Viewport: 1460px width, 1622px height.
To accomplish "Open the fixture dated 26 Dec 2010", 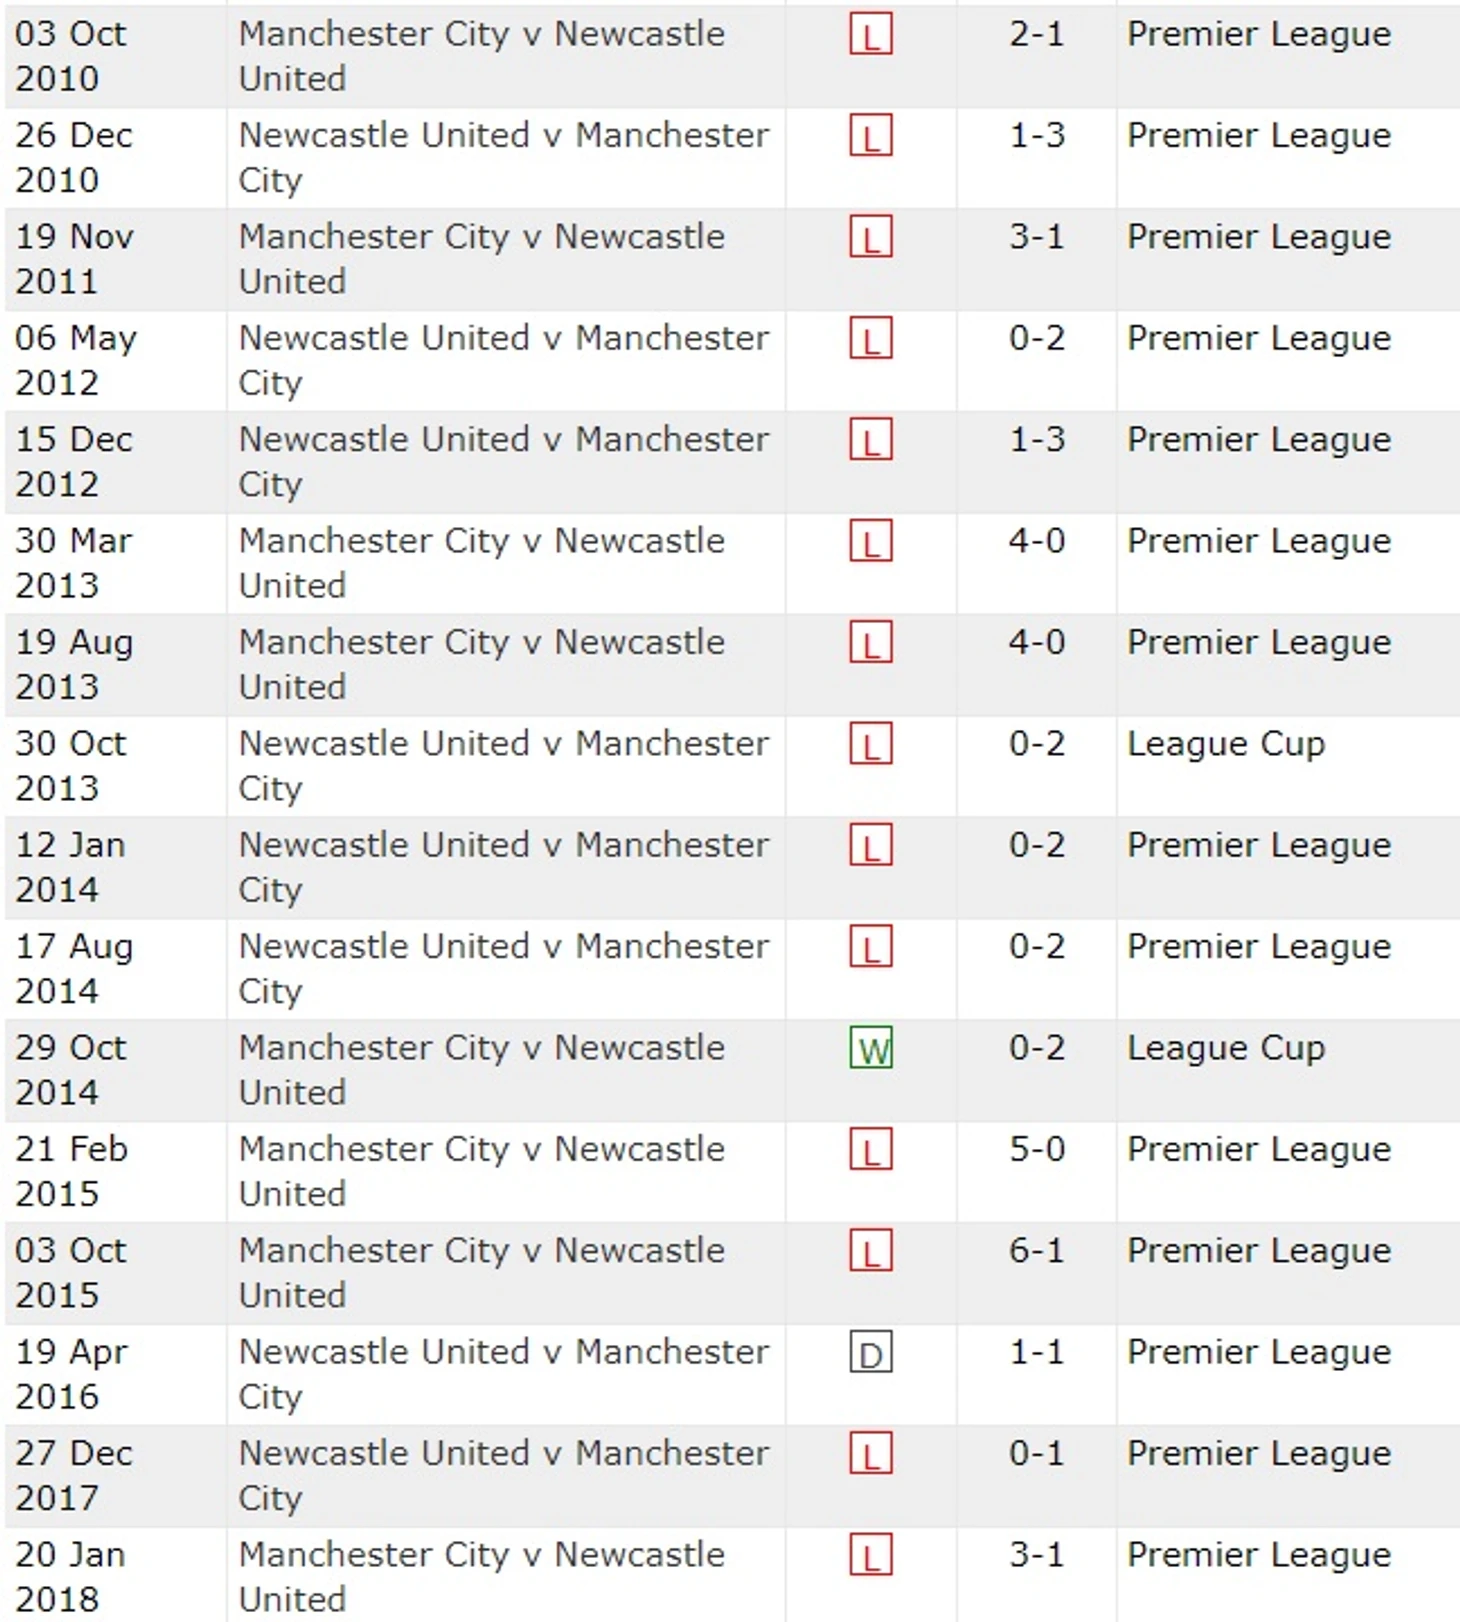I will tap(503, 157).
